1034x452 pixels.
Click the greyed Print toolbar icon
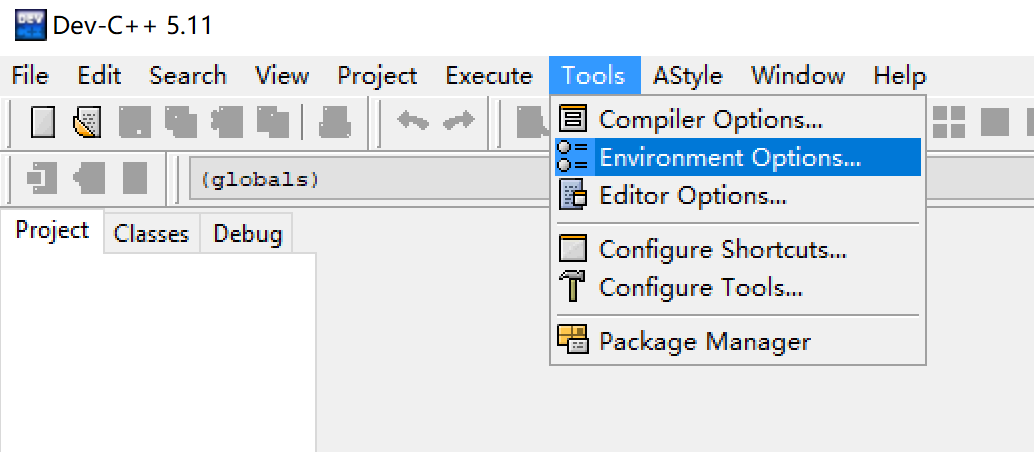coord(334,122)
